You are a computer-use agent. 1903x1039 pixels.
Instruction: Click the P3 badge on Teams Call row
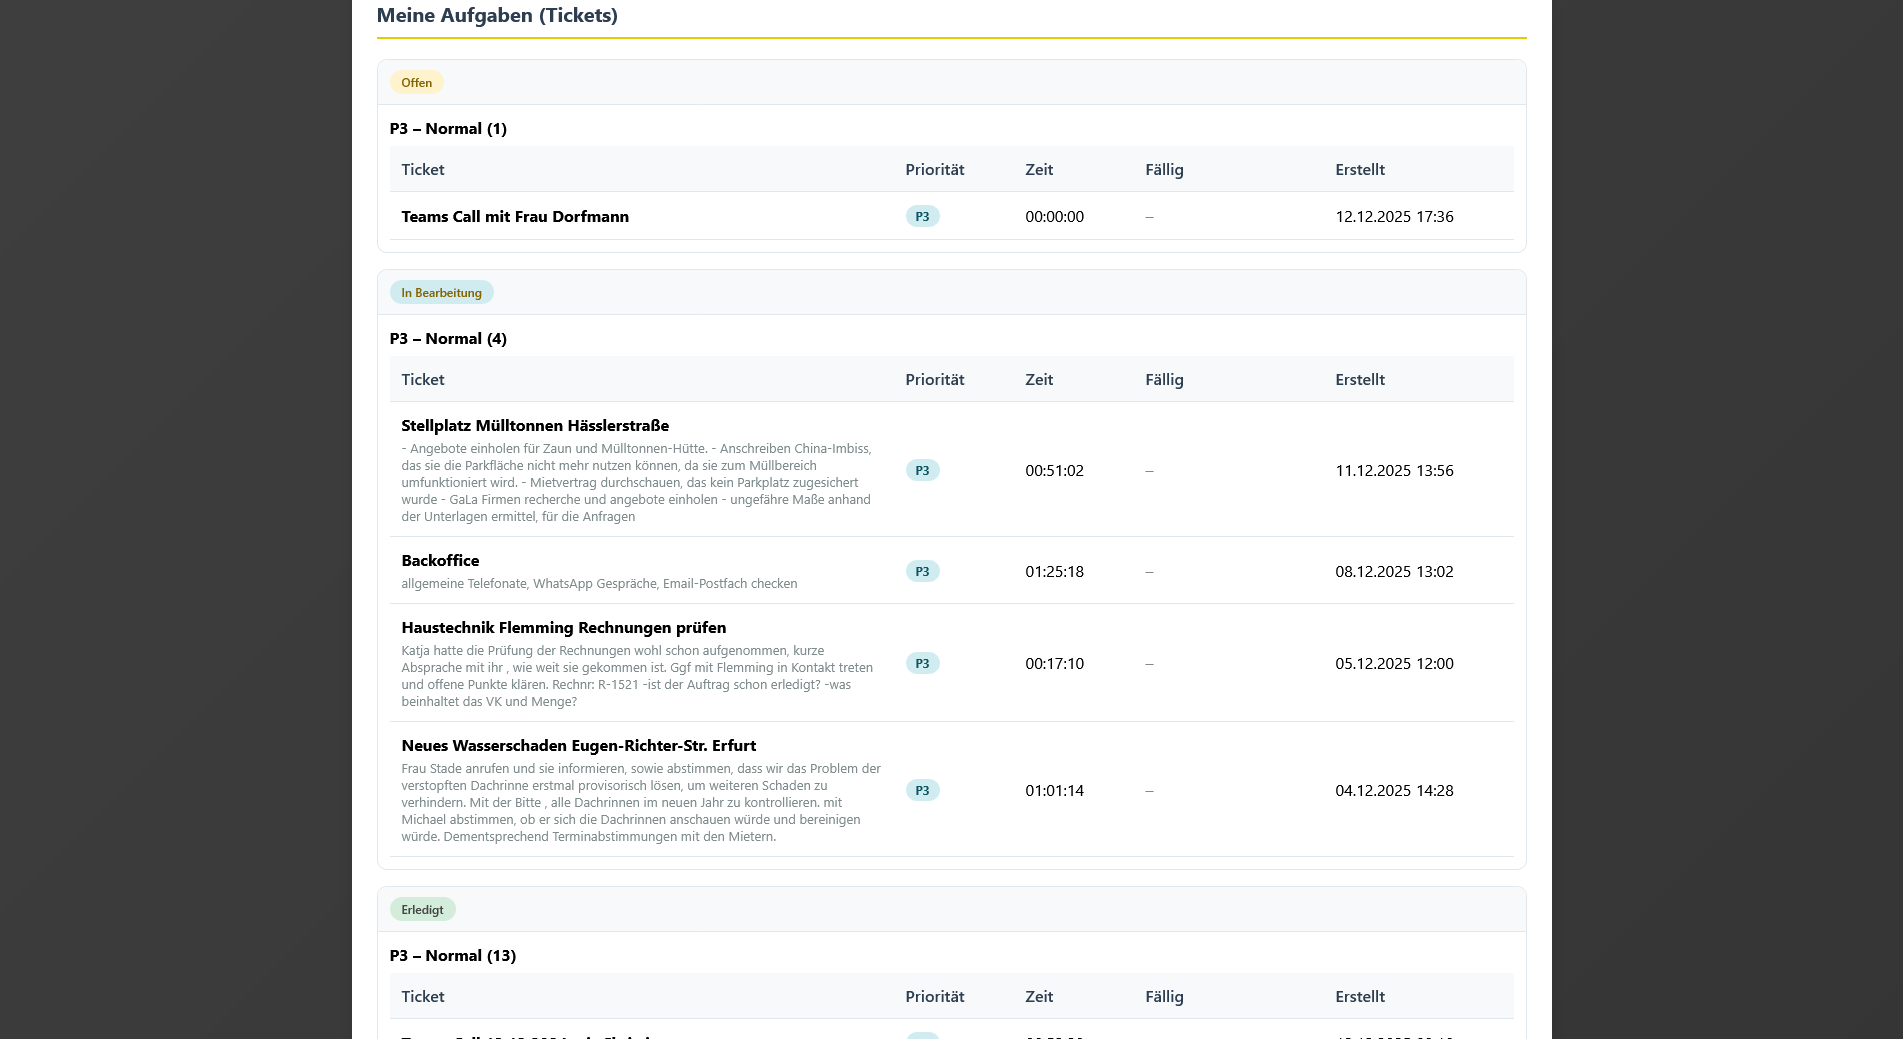coord(922,217)
